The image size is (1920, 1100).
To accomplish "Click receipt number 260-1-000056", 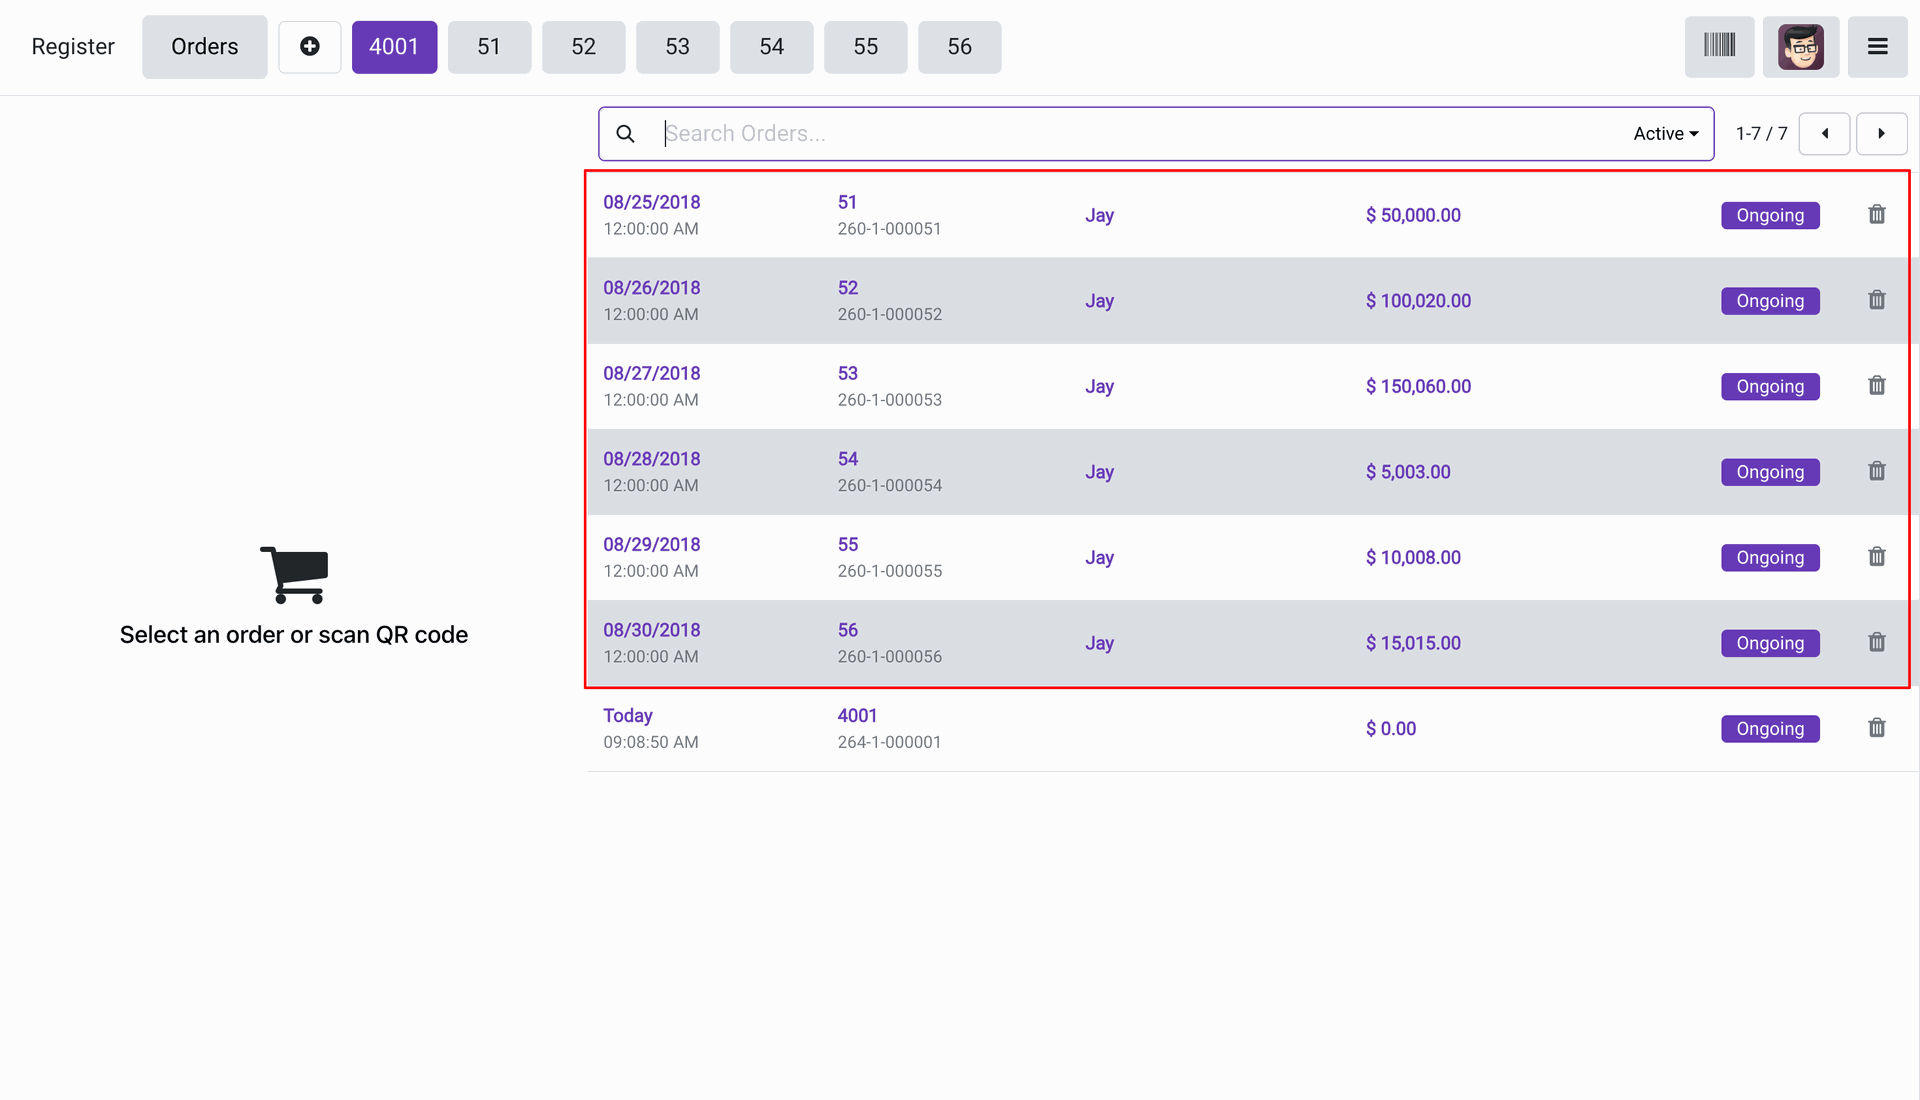I will [x=889, y=657].
